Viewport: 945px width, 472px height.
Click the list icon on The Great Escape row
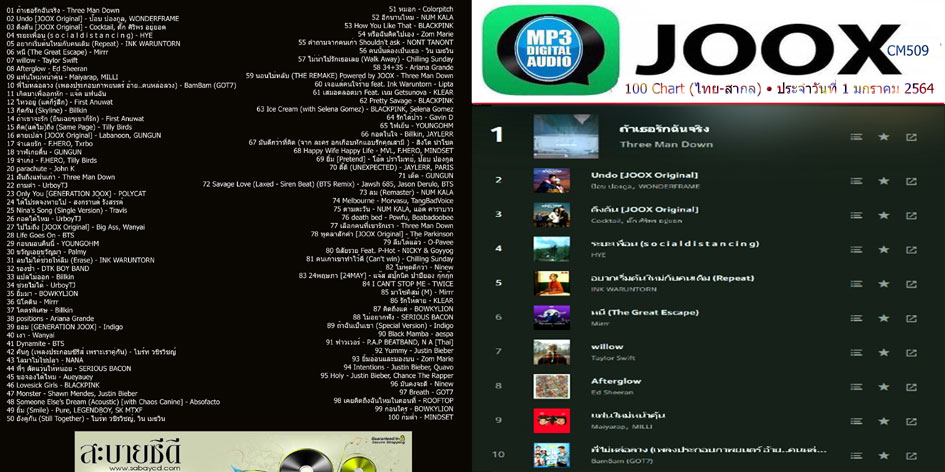pos(856,318)
